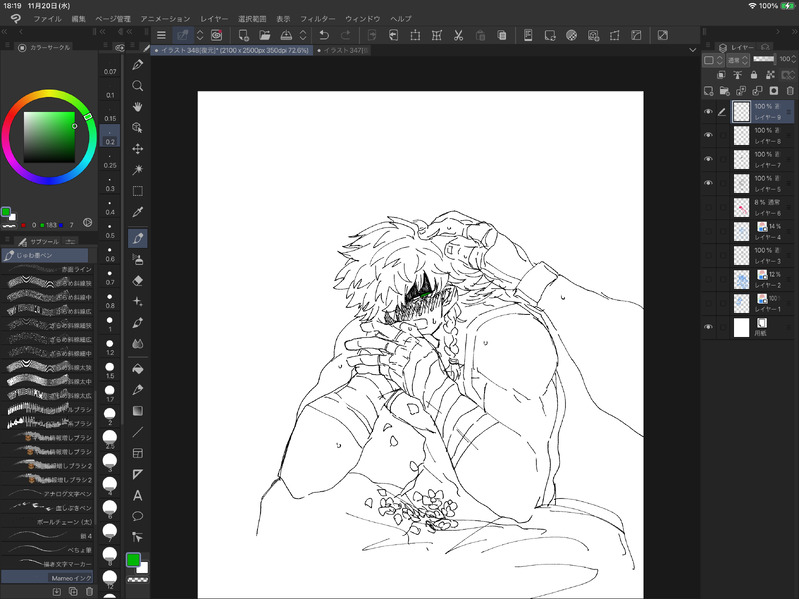
Task: Select the Fill bucket tool
Action: 138,369
